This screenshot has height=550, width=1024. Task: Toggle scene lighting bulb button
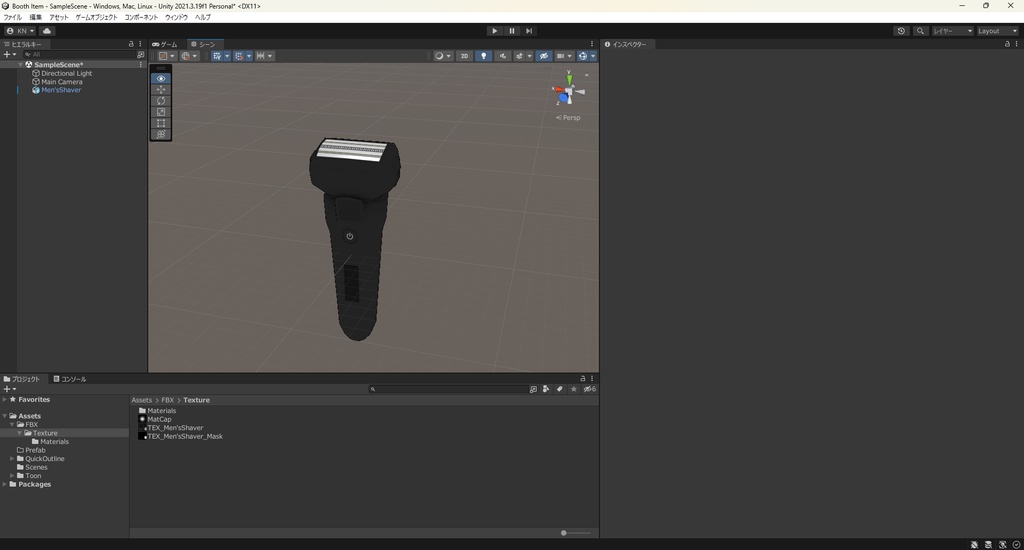tap(483, 56)
